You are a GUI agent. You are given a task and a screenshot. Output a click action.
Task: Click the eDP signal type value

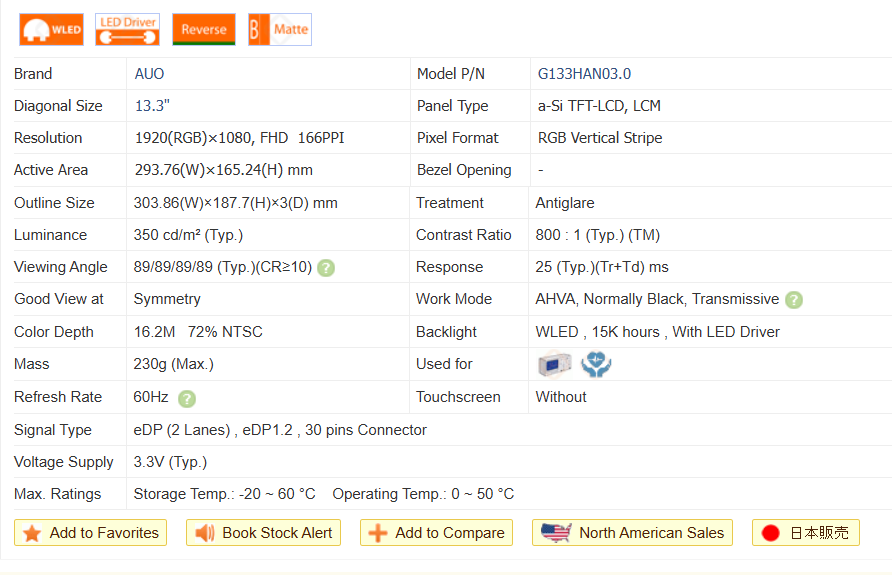[x=280, y=430]
